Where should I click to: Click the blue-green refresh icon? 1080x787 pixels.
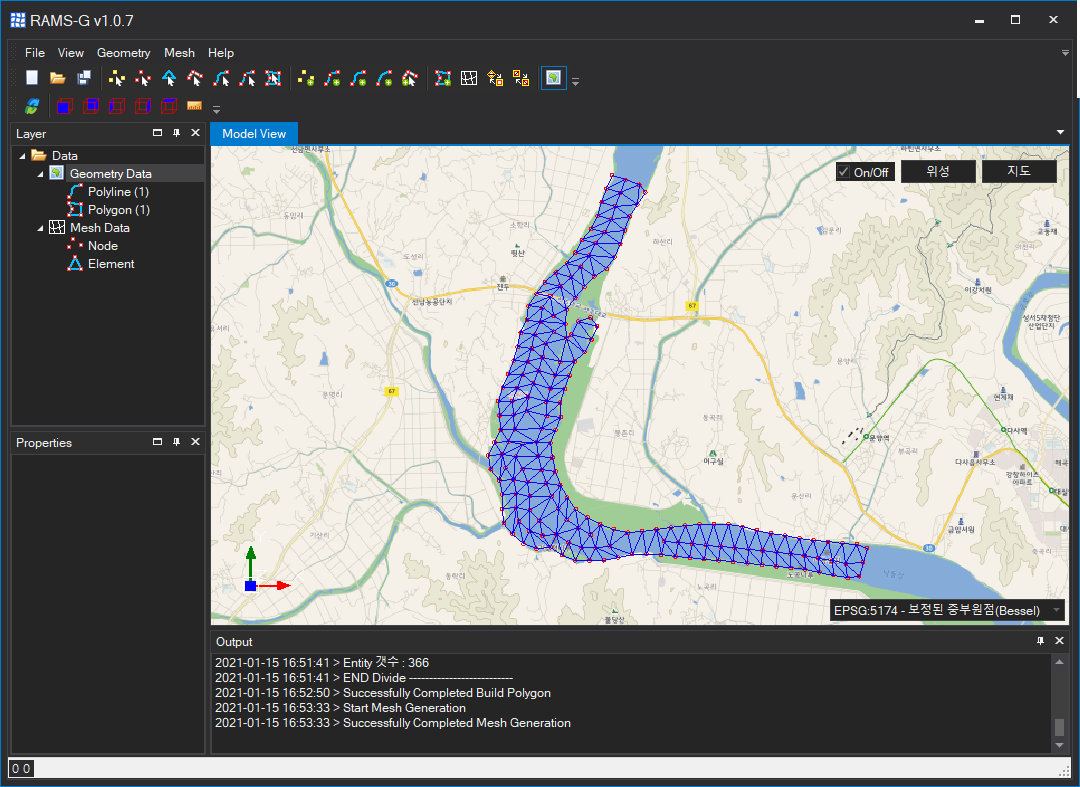tap(32, 106)
